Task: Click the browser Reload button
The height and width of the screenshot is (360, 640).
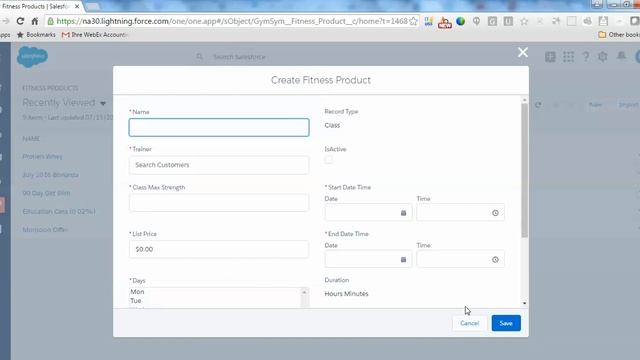Action: (20, 21)
